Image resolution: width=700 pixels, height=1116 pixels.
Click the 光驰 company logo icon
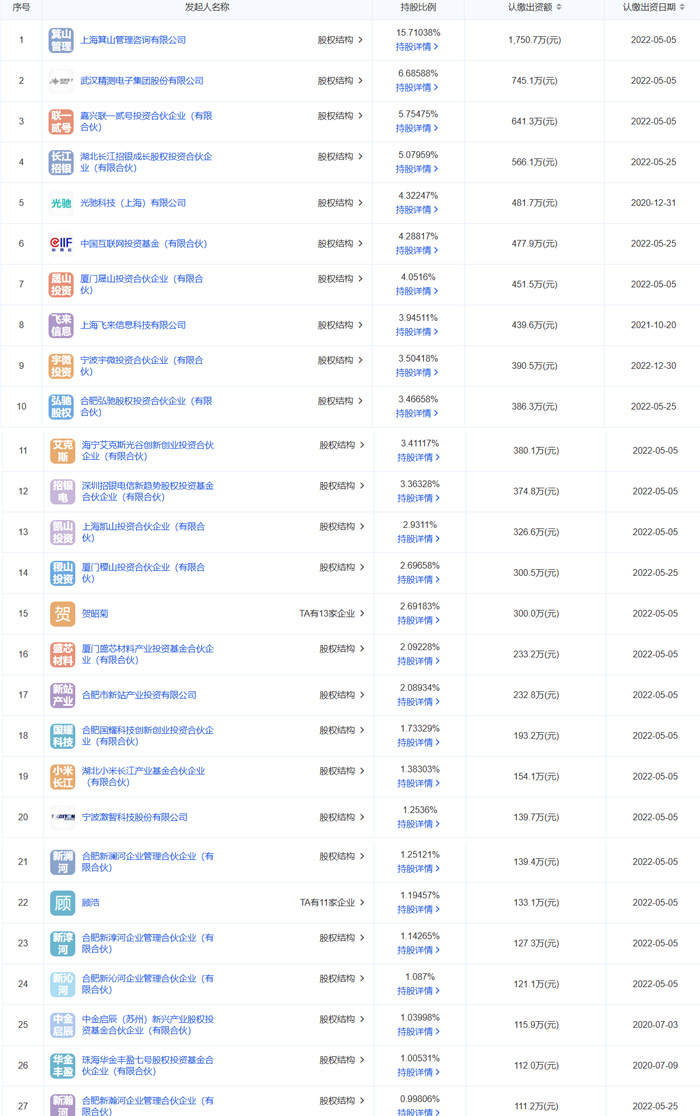[62, 203]
